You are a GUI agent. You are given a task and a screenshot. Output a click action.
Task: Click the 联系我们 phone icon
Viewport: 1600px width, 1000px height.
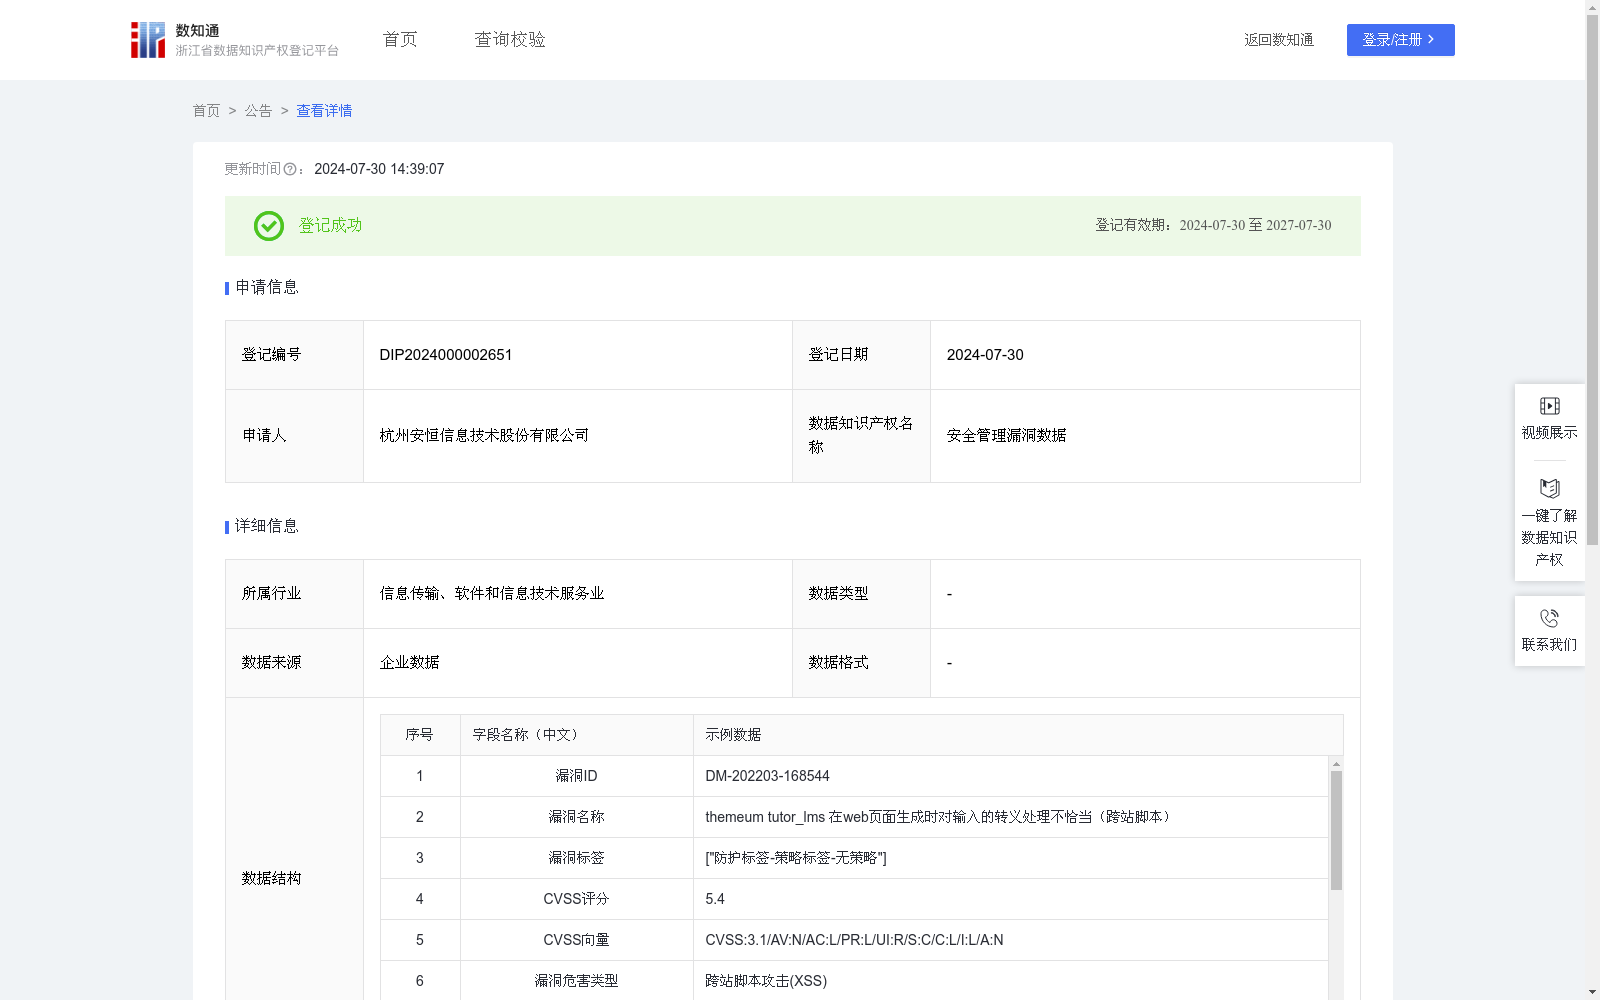click(x=1549, y=618)
